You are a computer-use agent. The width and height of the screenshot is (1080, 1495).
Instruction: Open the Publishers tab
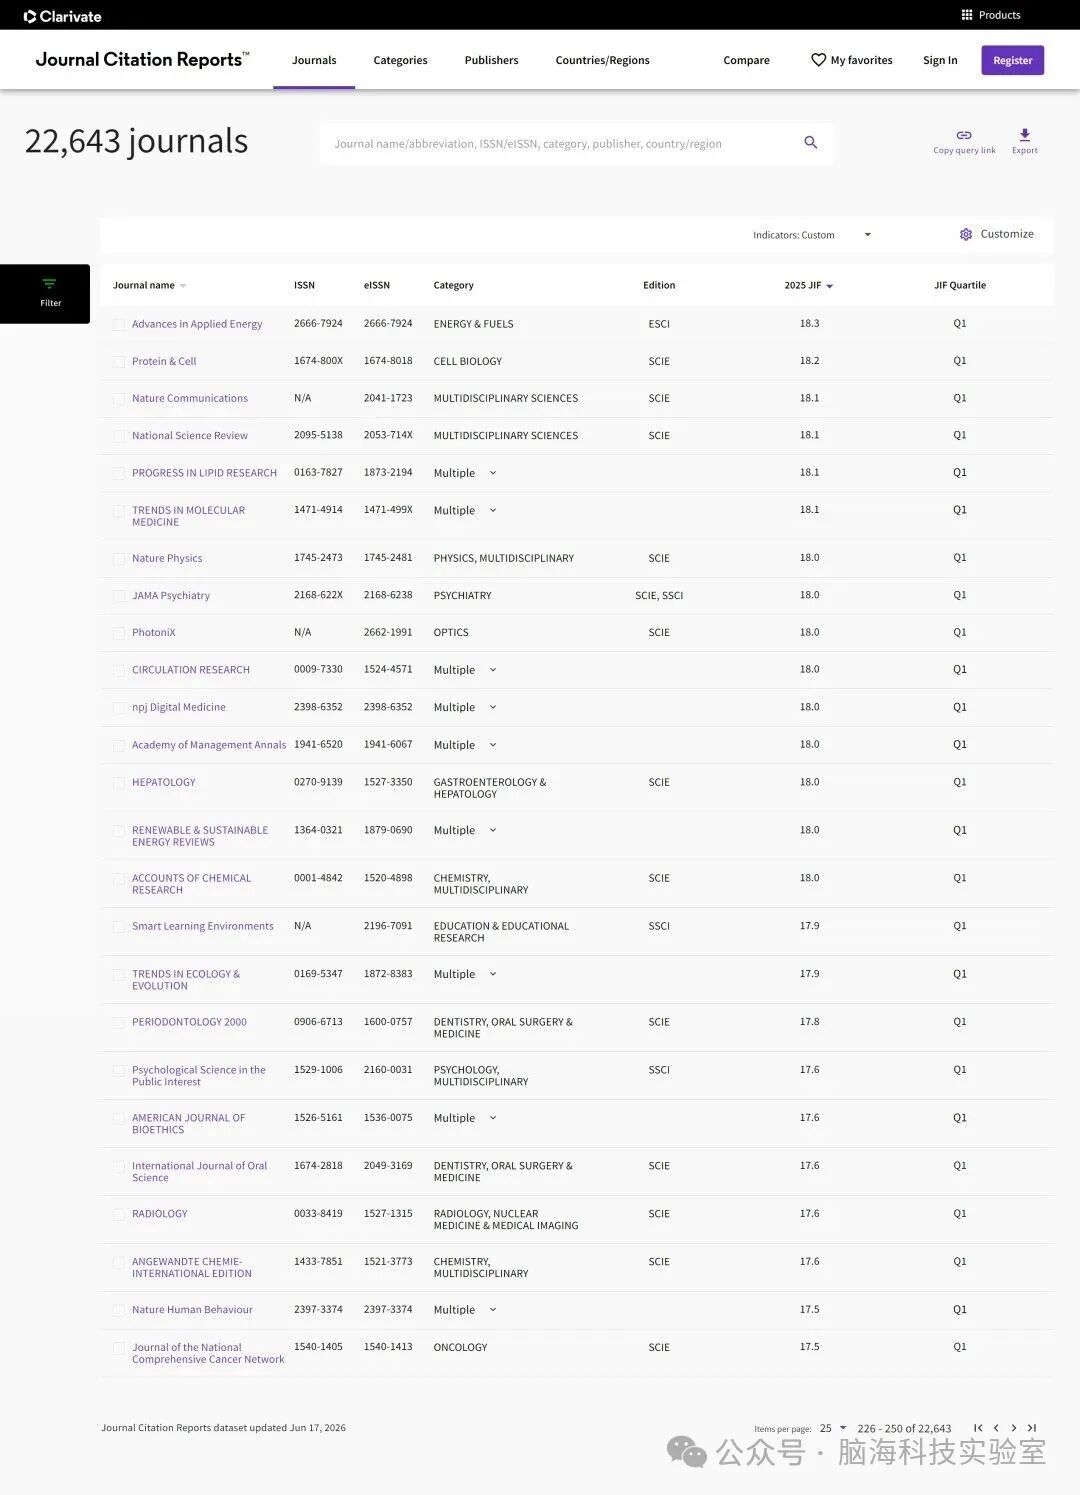[x=491, y=60]
